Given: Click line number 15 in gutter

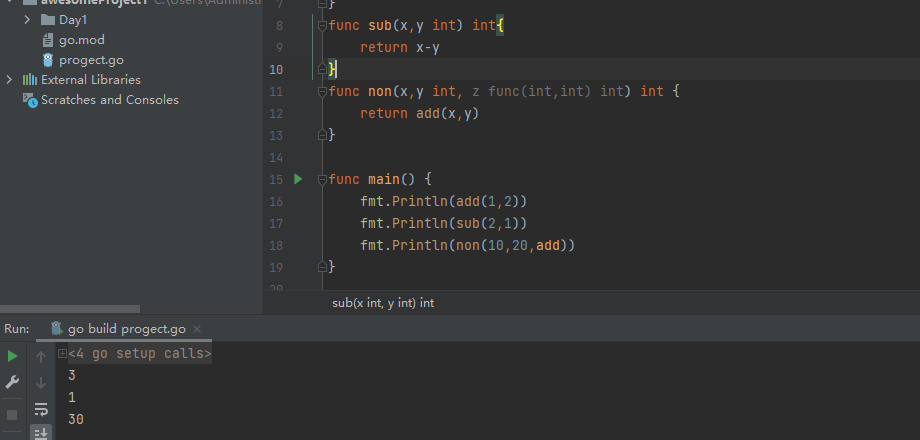Looking at the screenshot, I should pyautogui.click(x=276, y=180).
